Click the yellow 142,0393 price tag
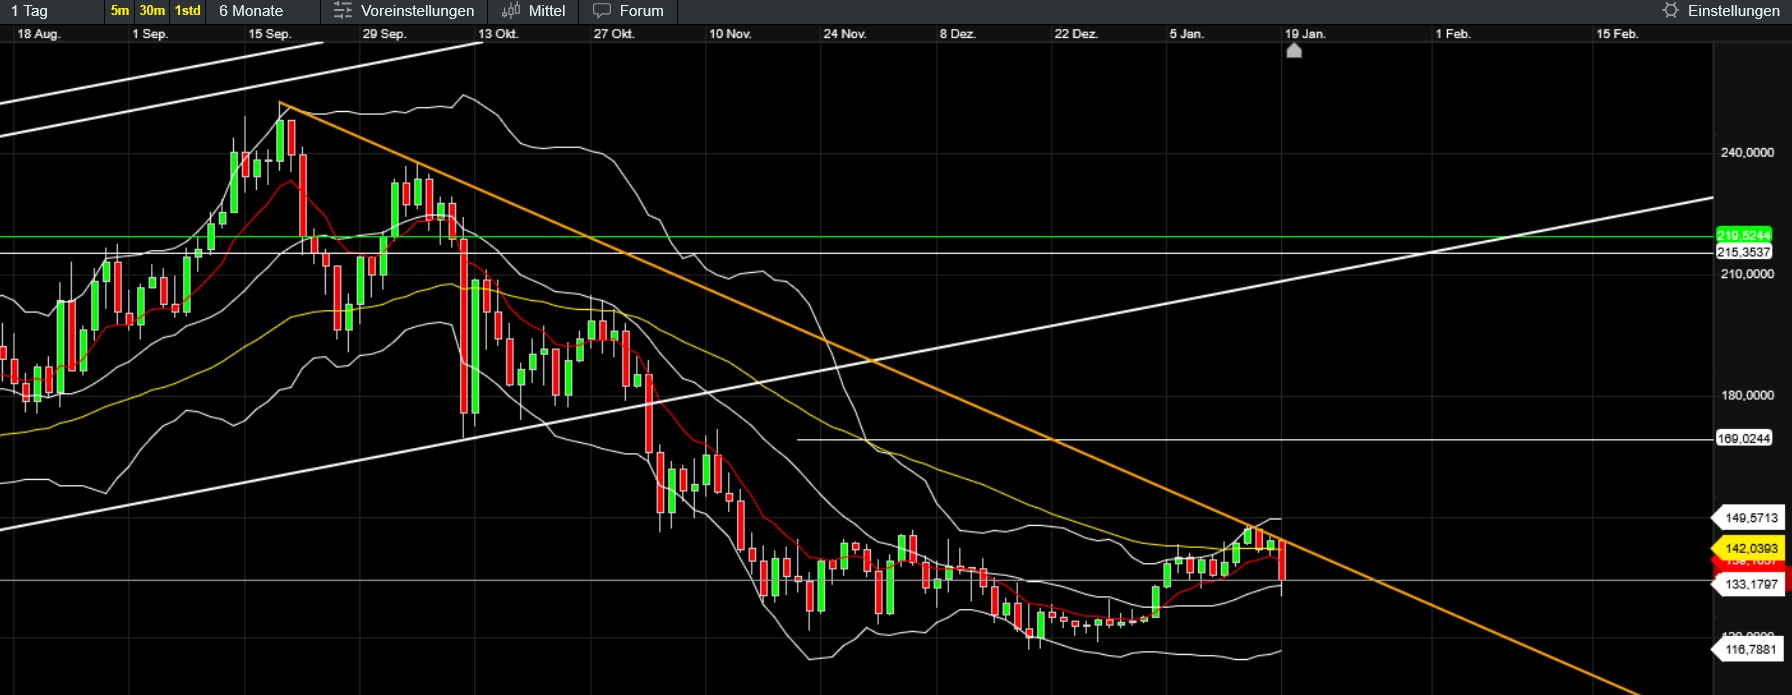The height and width of the screenshot is (695, 1792). click(x=1750, y=548)
